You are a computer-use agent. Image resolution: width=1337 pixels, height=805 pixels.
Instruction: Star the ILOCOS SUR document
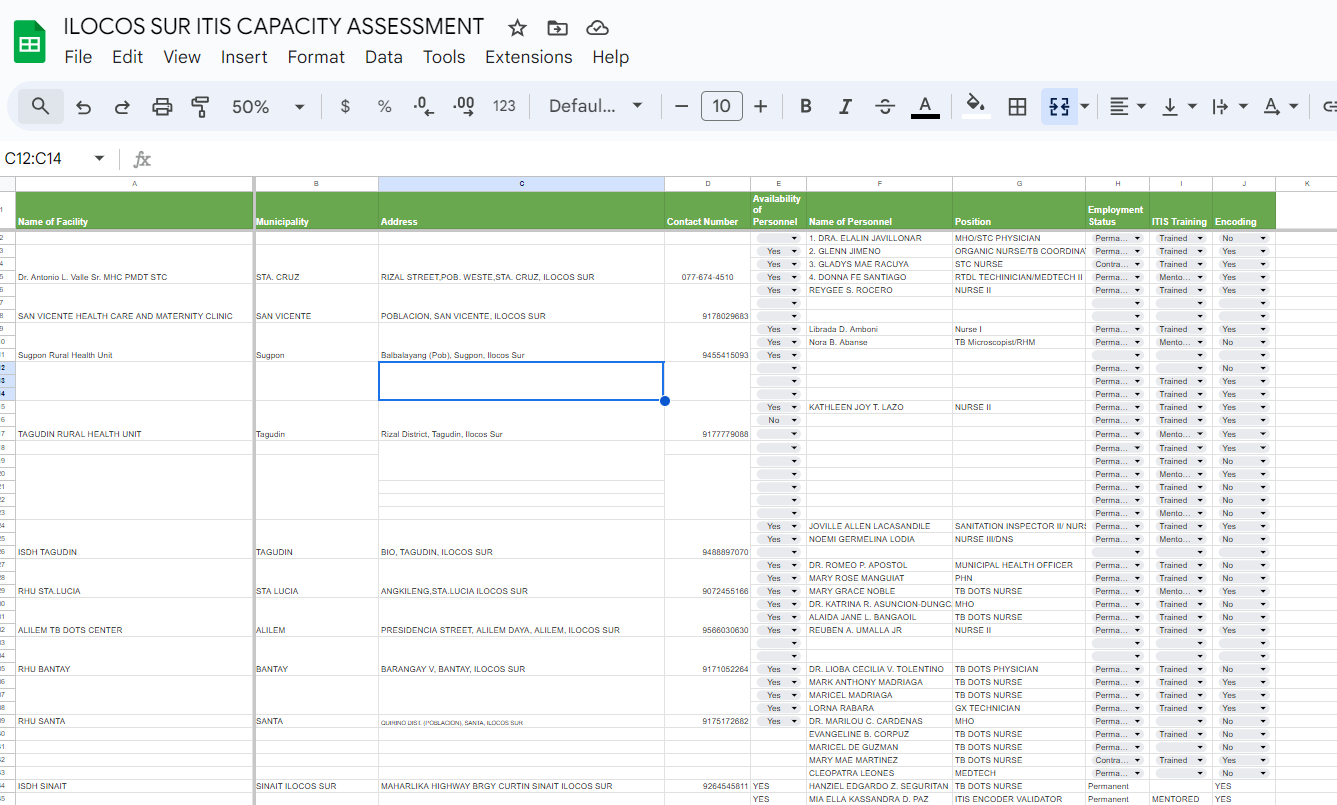tap(517, 28)
